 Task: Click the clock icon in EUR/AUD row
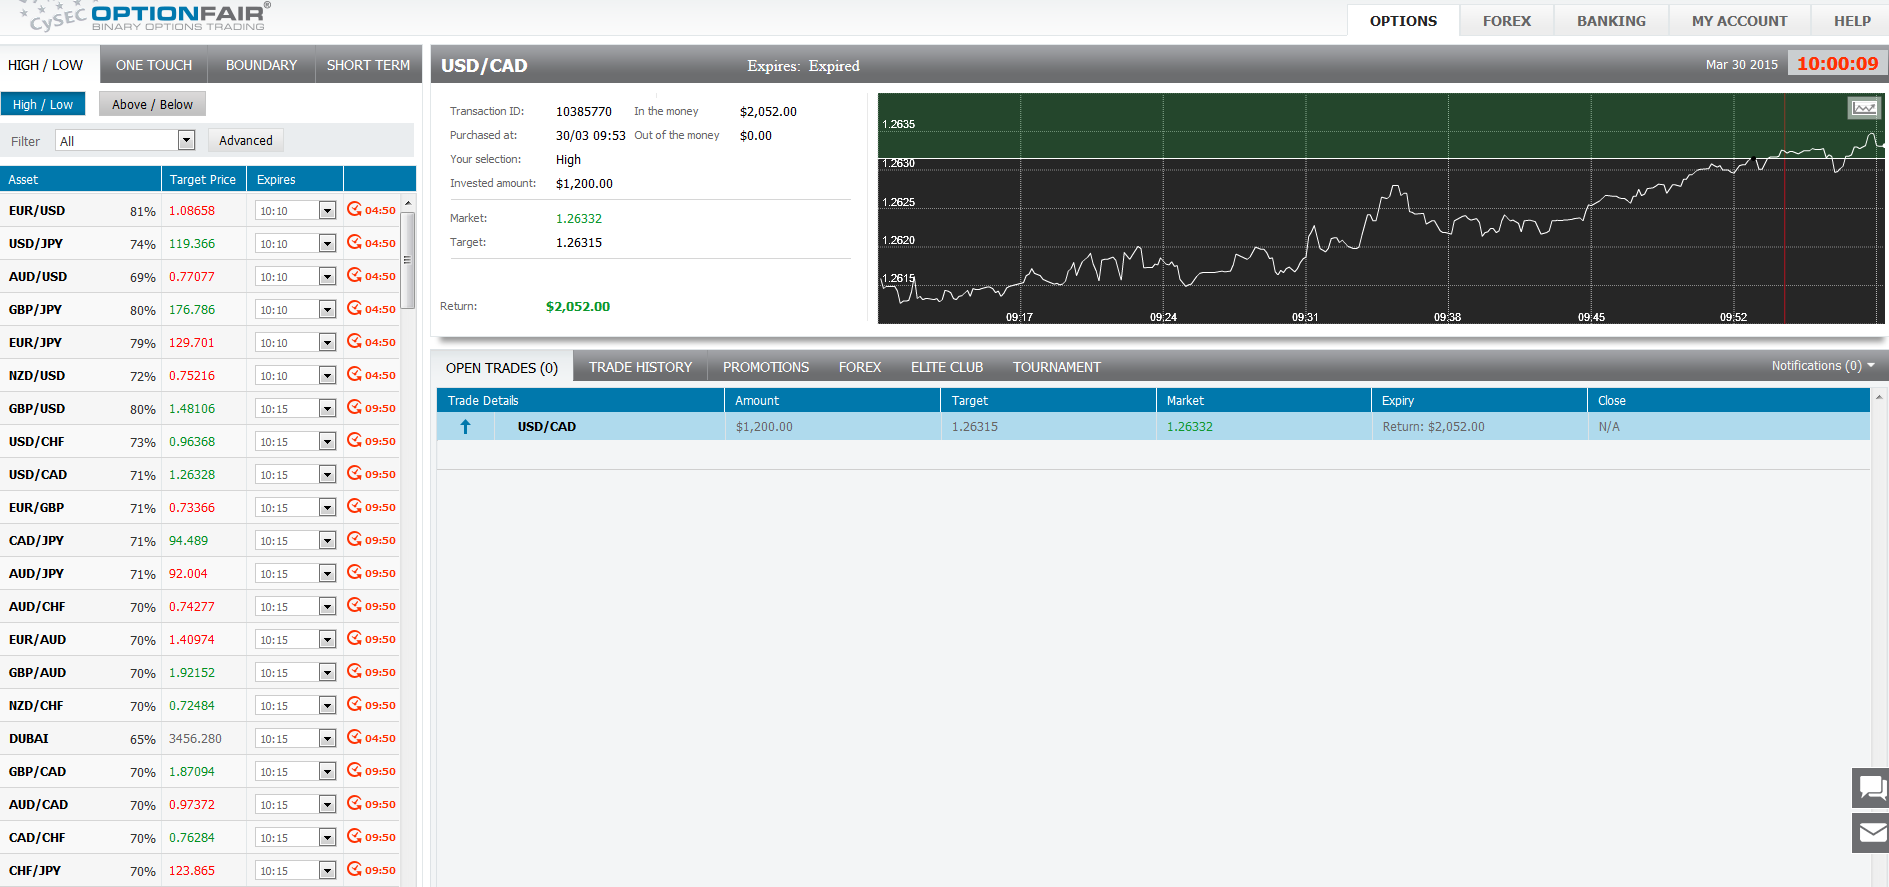pyautogui.click(x=354, y=638)
